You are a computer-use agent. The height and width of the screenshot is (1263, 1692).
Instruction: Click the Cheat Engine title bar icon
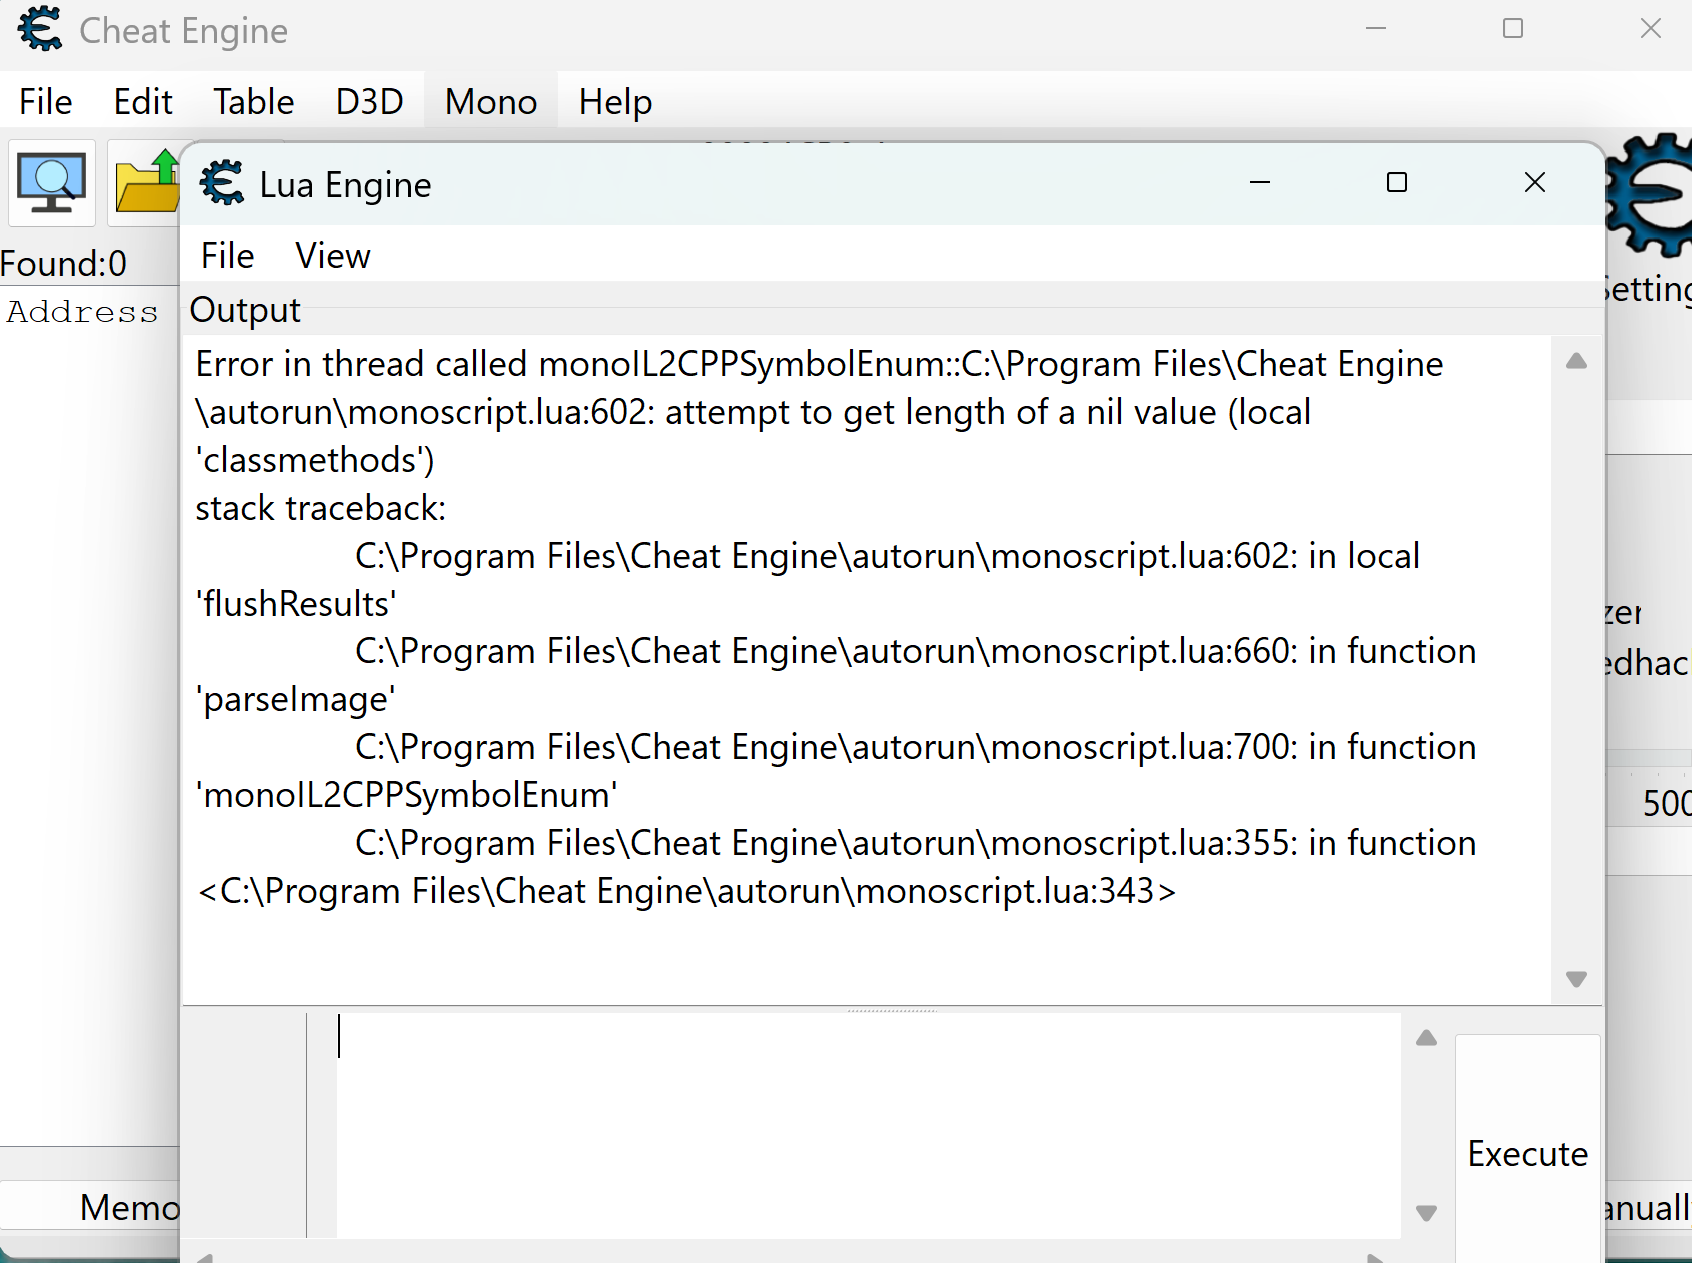[x=40, y=29]
